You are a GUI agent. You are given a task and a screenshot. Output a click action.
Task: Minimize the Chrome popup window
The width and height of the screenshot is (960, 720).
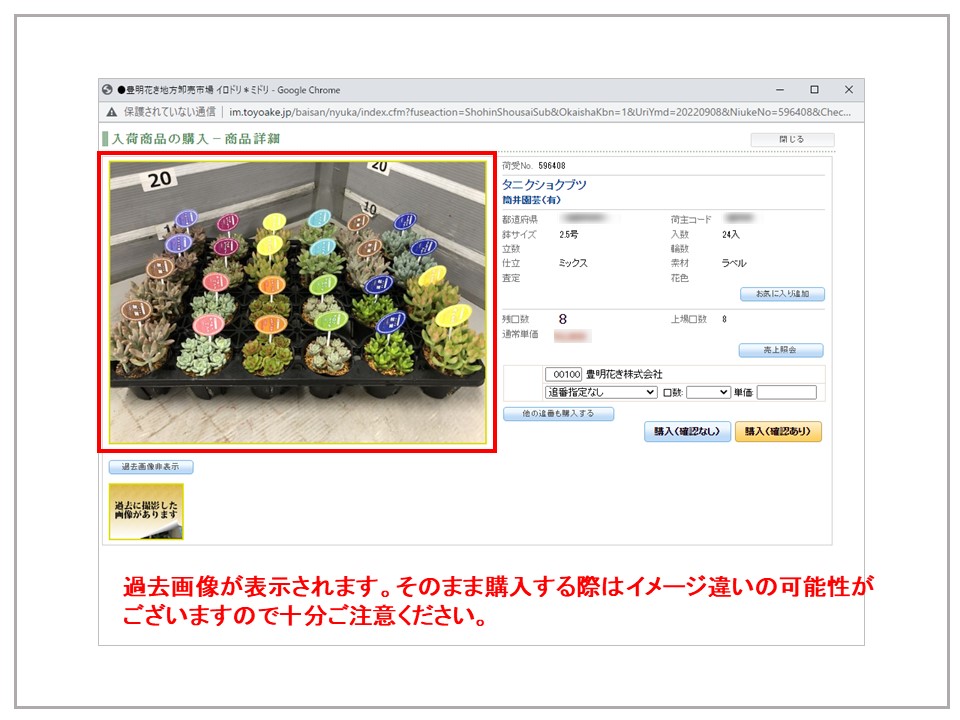click(x=780, y=90)
